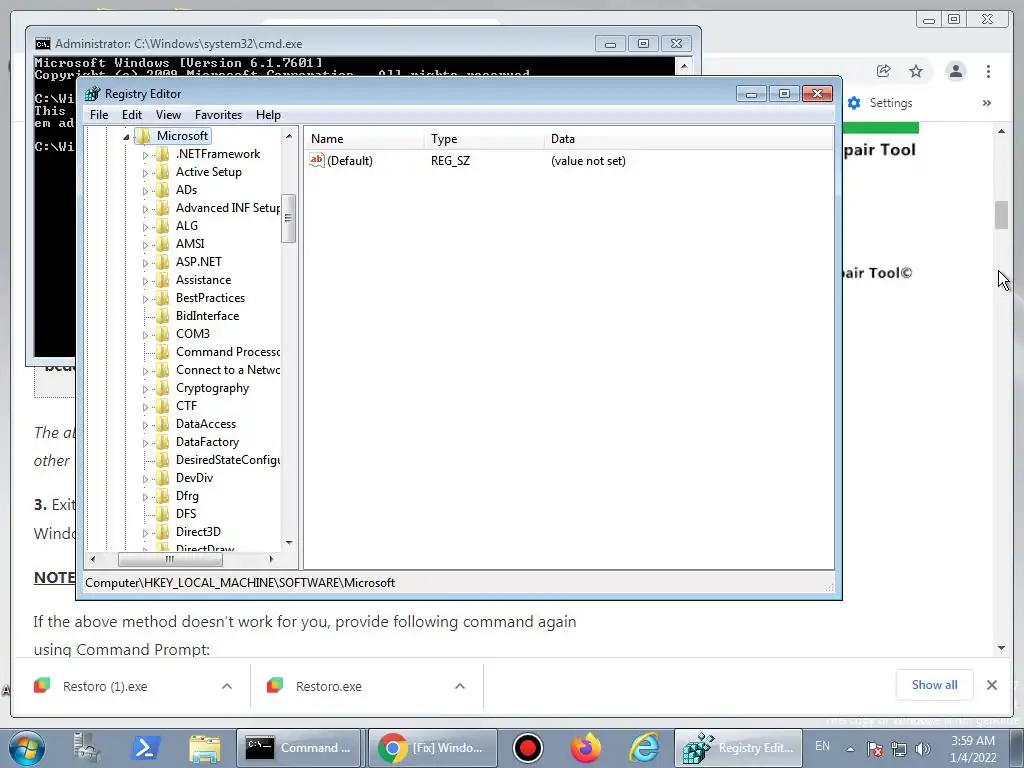This screenshot has width=1024, height=768.
Task: Click the COM3 folder icon
Action: click(x=162, y=334)
